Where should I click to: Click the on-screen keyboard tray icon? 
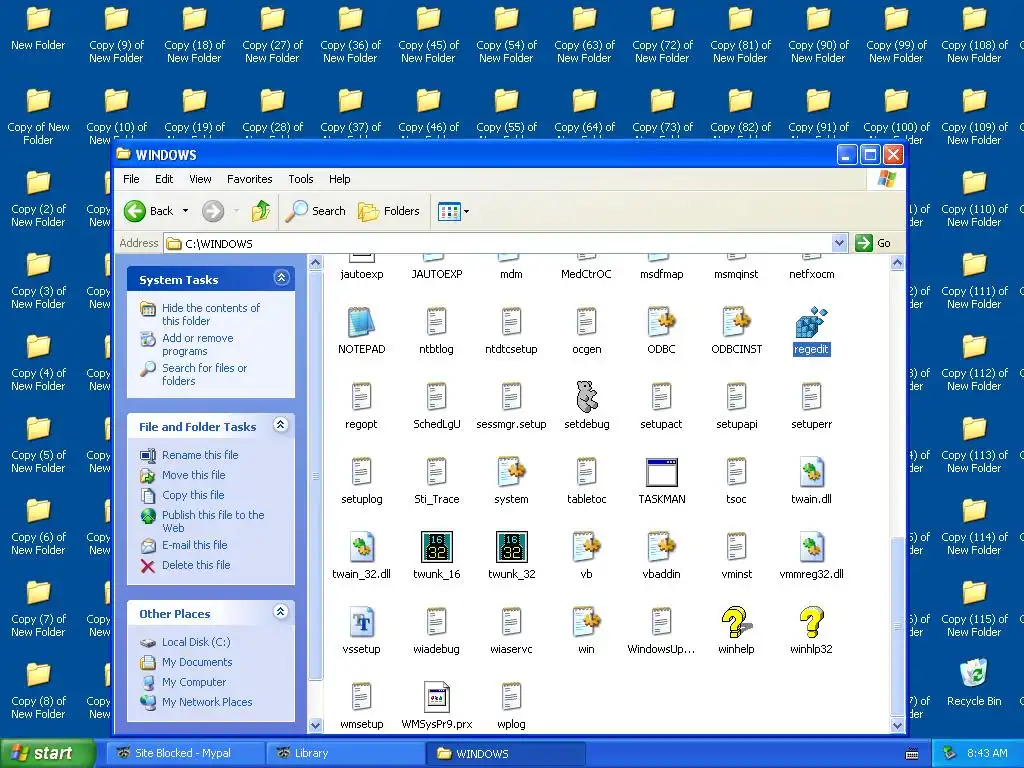(912, 754)
